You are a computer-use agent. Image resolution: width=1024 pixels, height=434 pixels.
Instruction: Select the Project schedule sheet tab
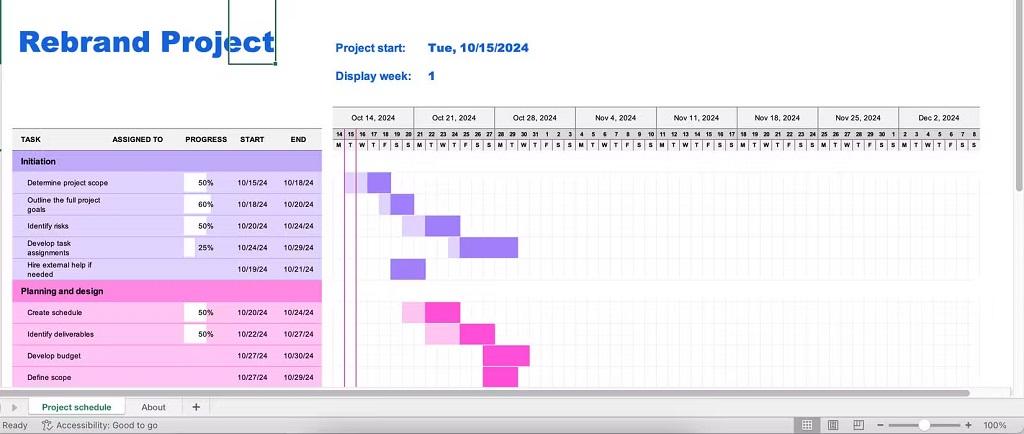point(76,407)
